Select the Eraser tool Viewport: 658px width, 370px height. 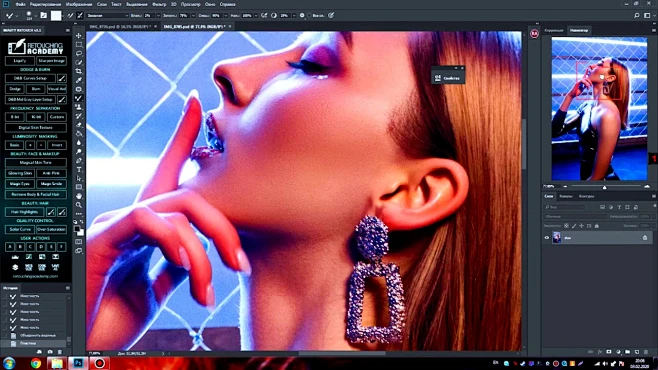point(79,125)
